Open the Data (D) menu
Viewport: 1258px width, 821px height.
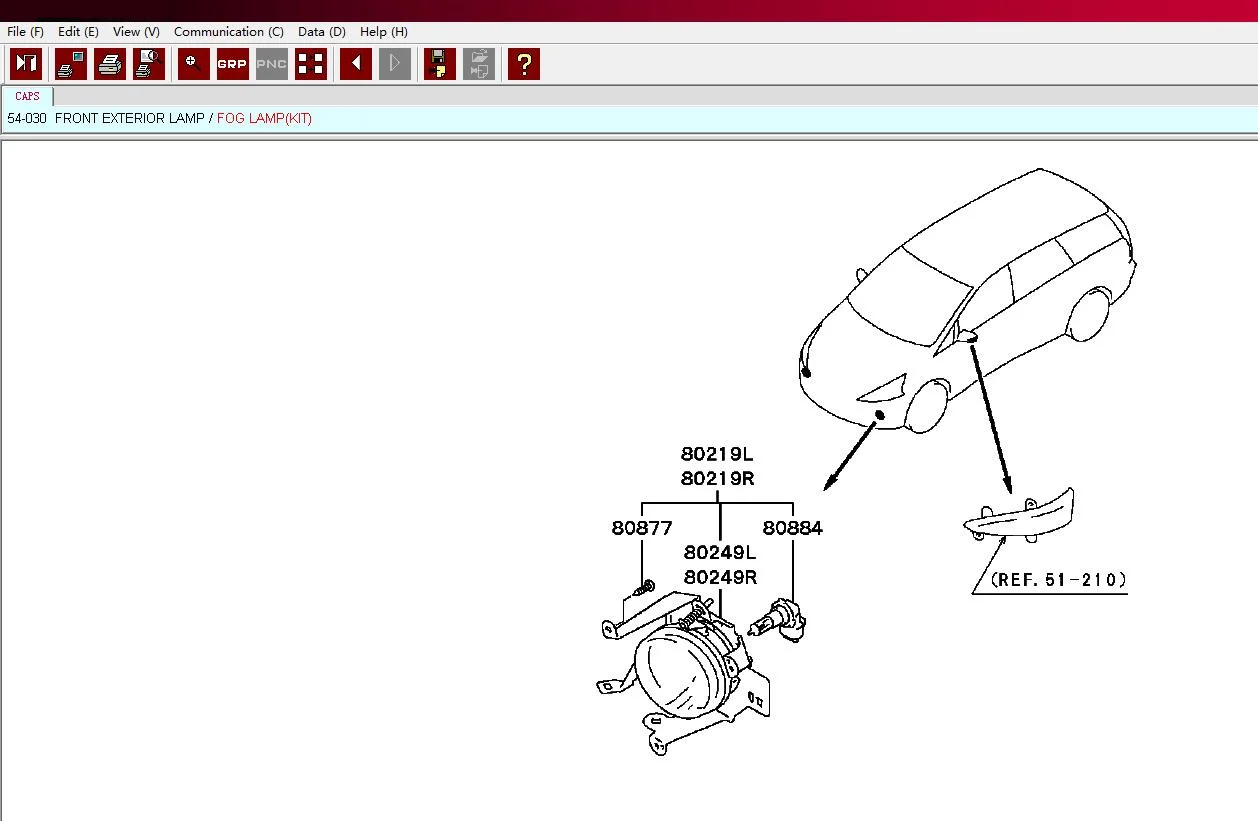[x=322, y=32]
